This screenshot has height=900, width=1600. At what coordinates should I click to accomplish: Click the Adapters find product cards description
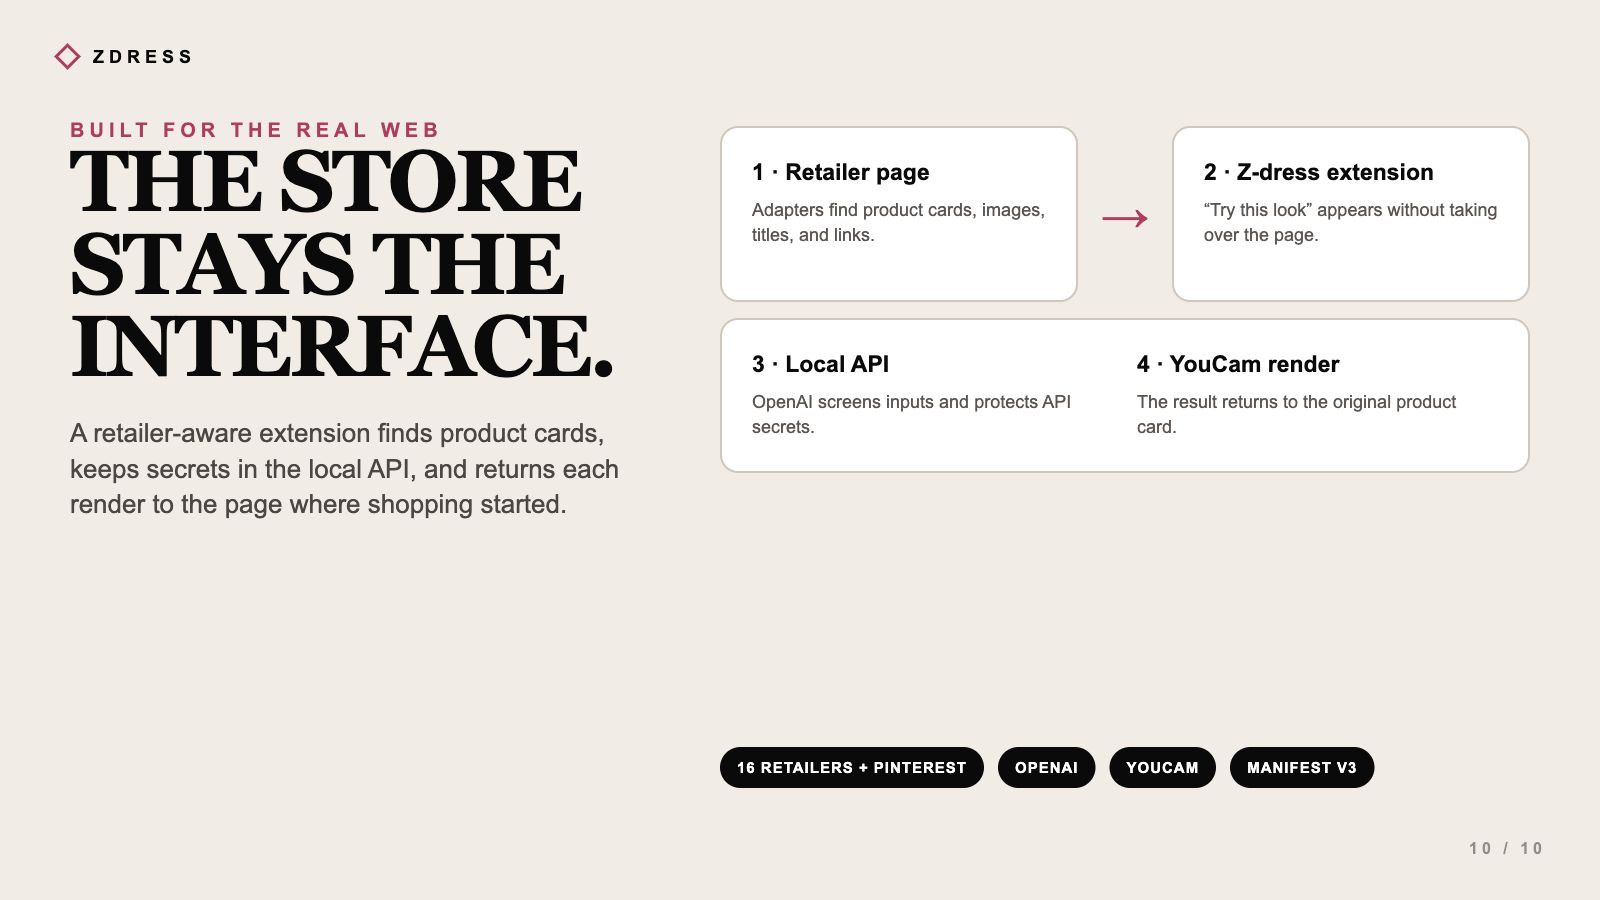coord(898,222)
